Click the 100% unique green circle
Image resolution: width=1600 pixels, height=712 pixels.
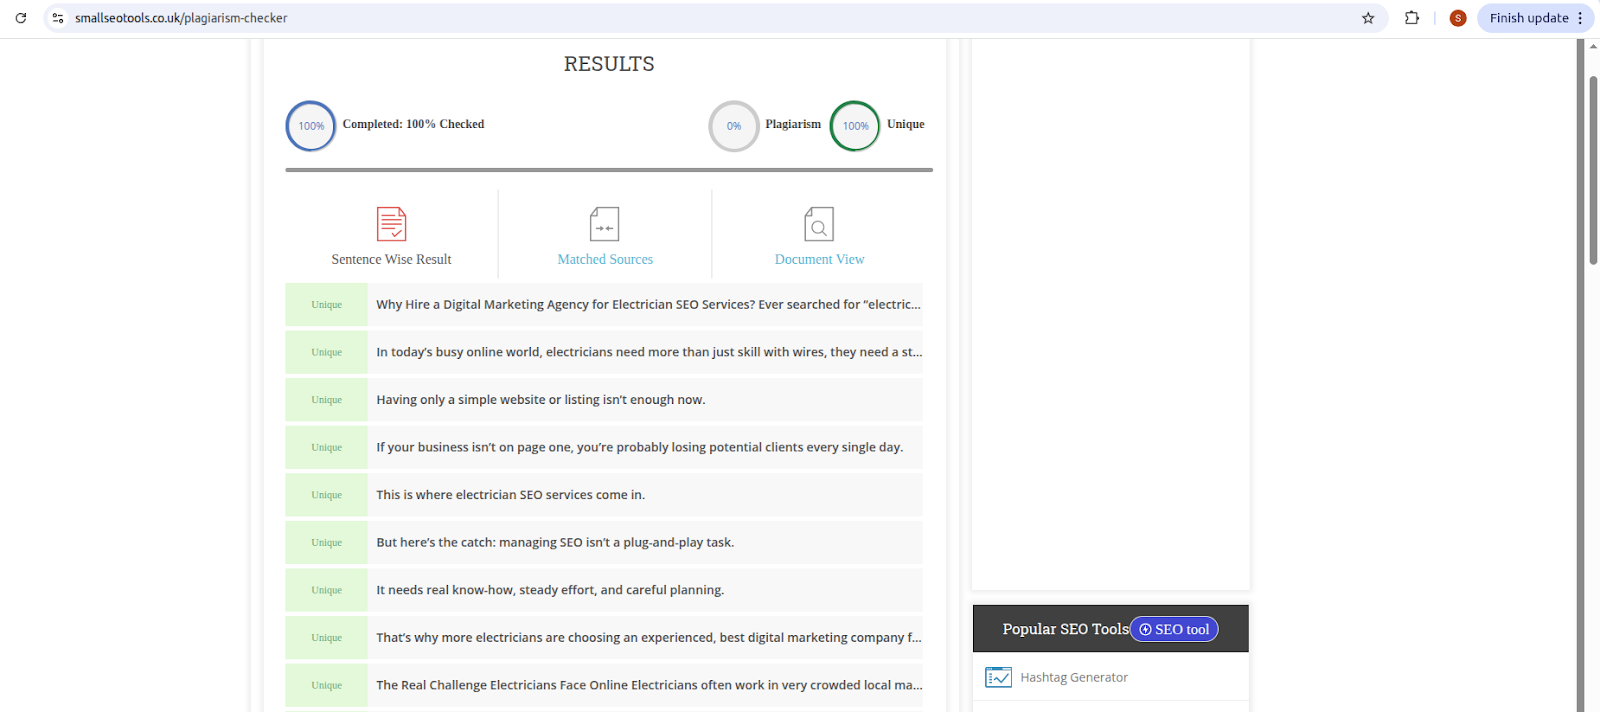click(855, 126)
